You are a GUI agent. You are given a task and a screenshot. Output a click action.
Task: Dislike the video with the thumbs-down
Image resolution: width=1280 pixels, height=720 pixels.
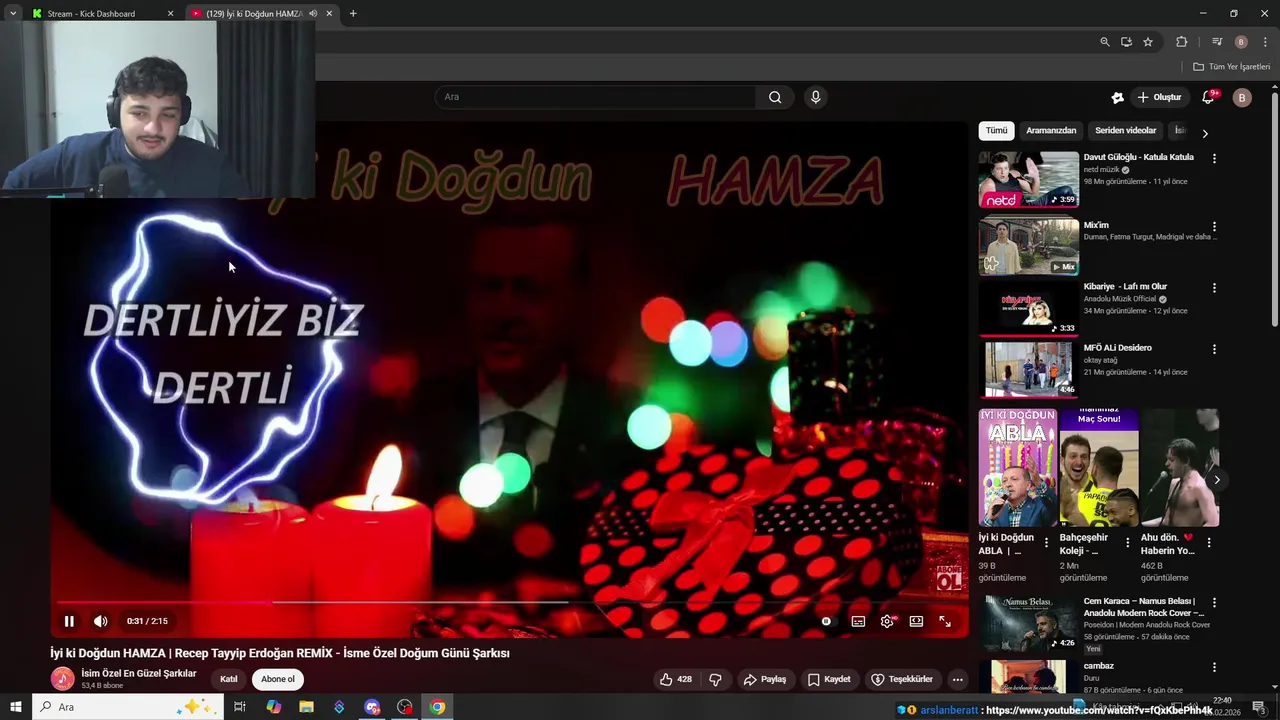[715, 679]
